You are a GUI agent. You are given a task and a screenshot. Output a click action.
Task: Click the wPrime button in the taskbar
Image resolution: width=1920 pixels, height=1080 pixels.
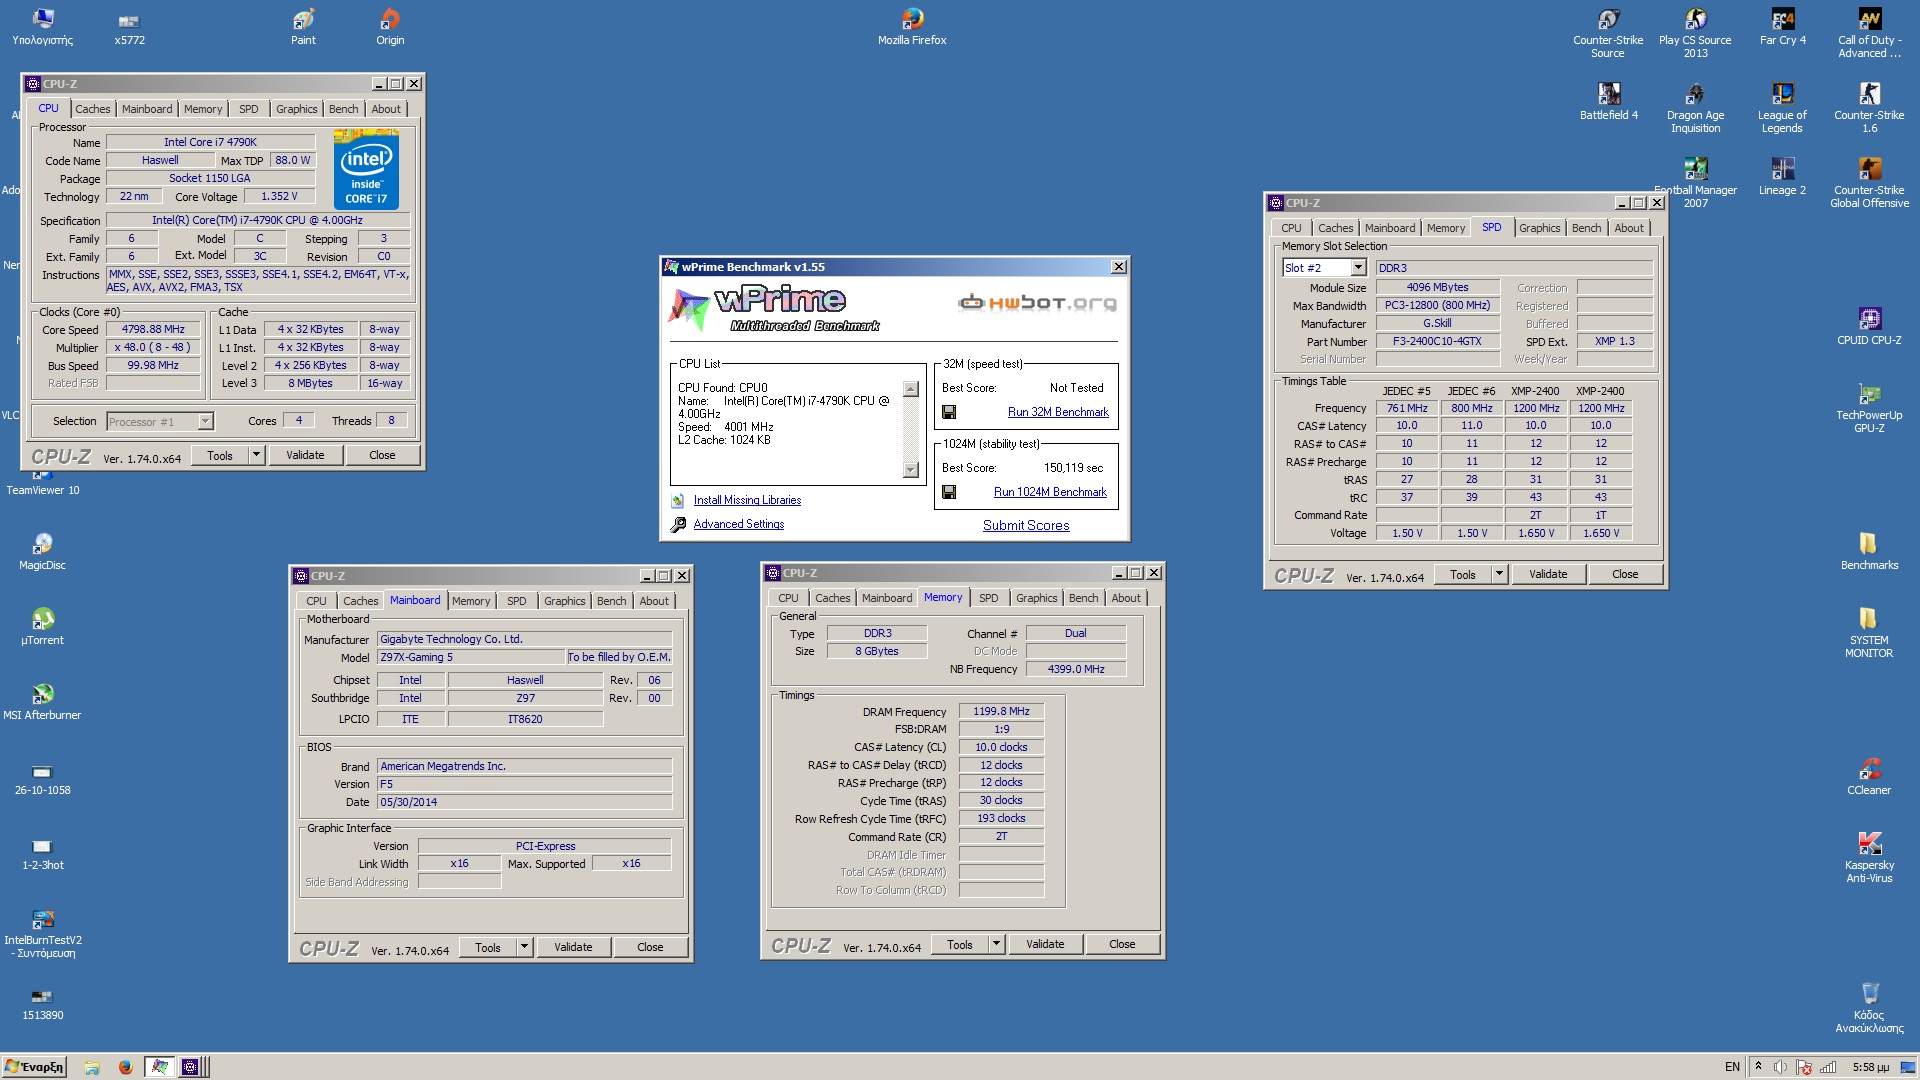pyautogui.click(x=159, y=1067)
